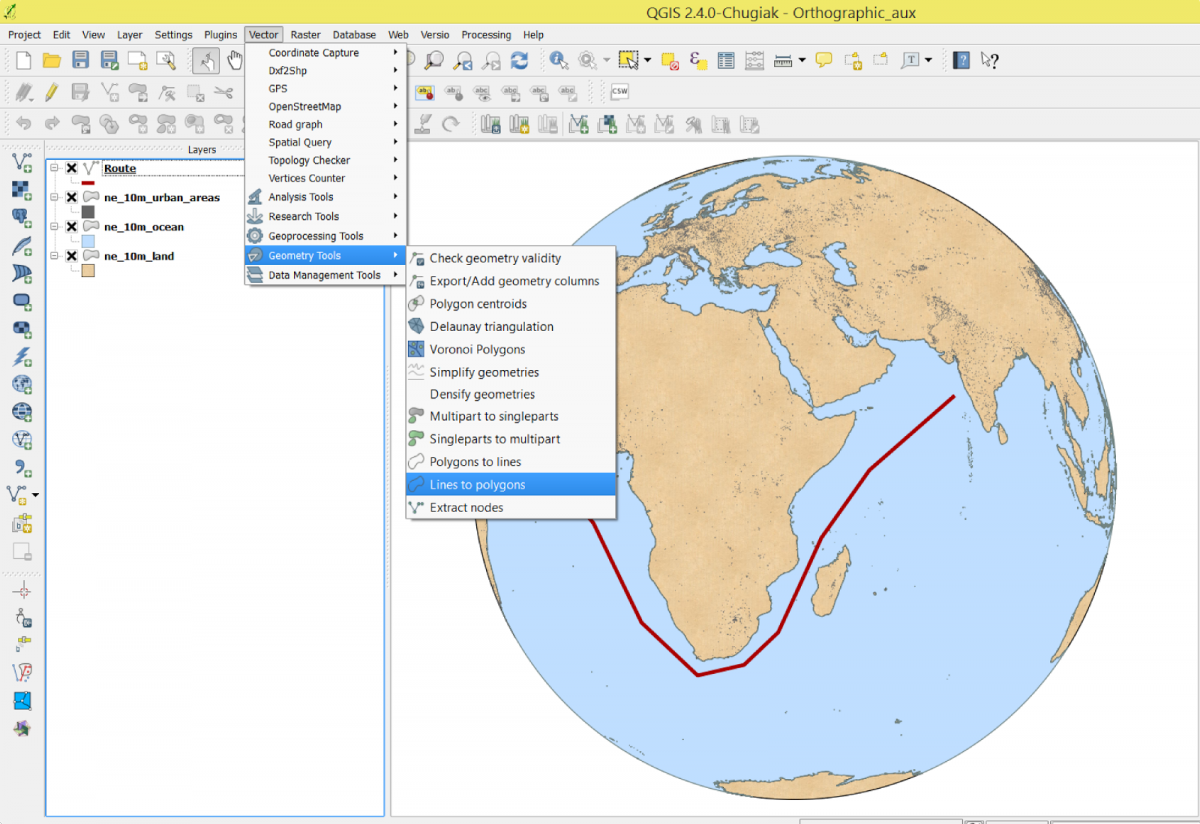Open the Plugins menu
Screen dimensions: 1200x824
[x=220, y=35]
